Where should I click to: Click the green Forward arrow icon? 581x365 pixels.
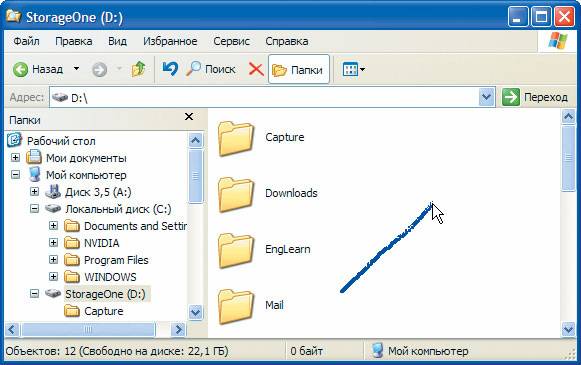coord(99,69)
